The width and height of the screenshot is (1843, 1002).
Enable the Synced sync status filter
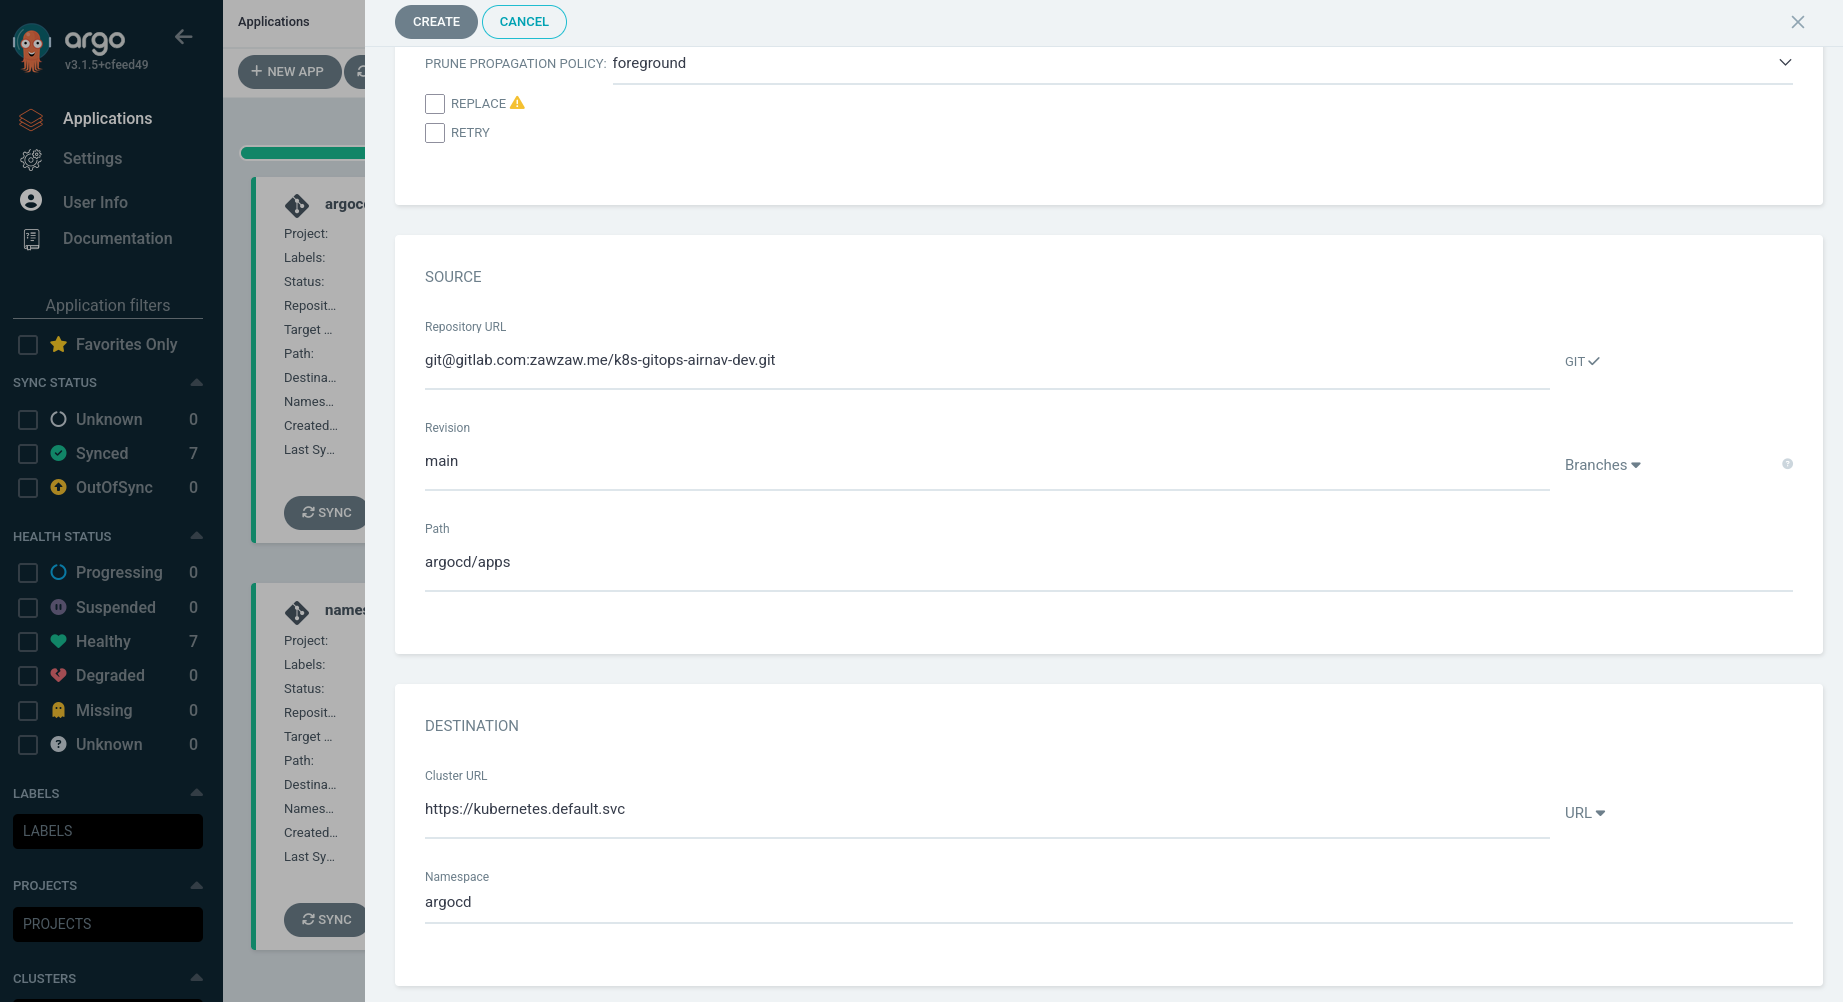[x=27, y=453]
